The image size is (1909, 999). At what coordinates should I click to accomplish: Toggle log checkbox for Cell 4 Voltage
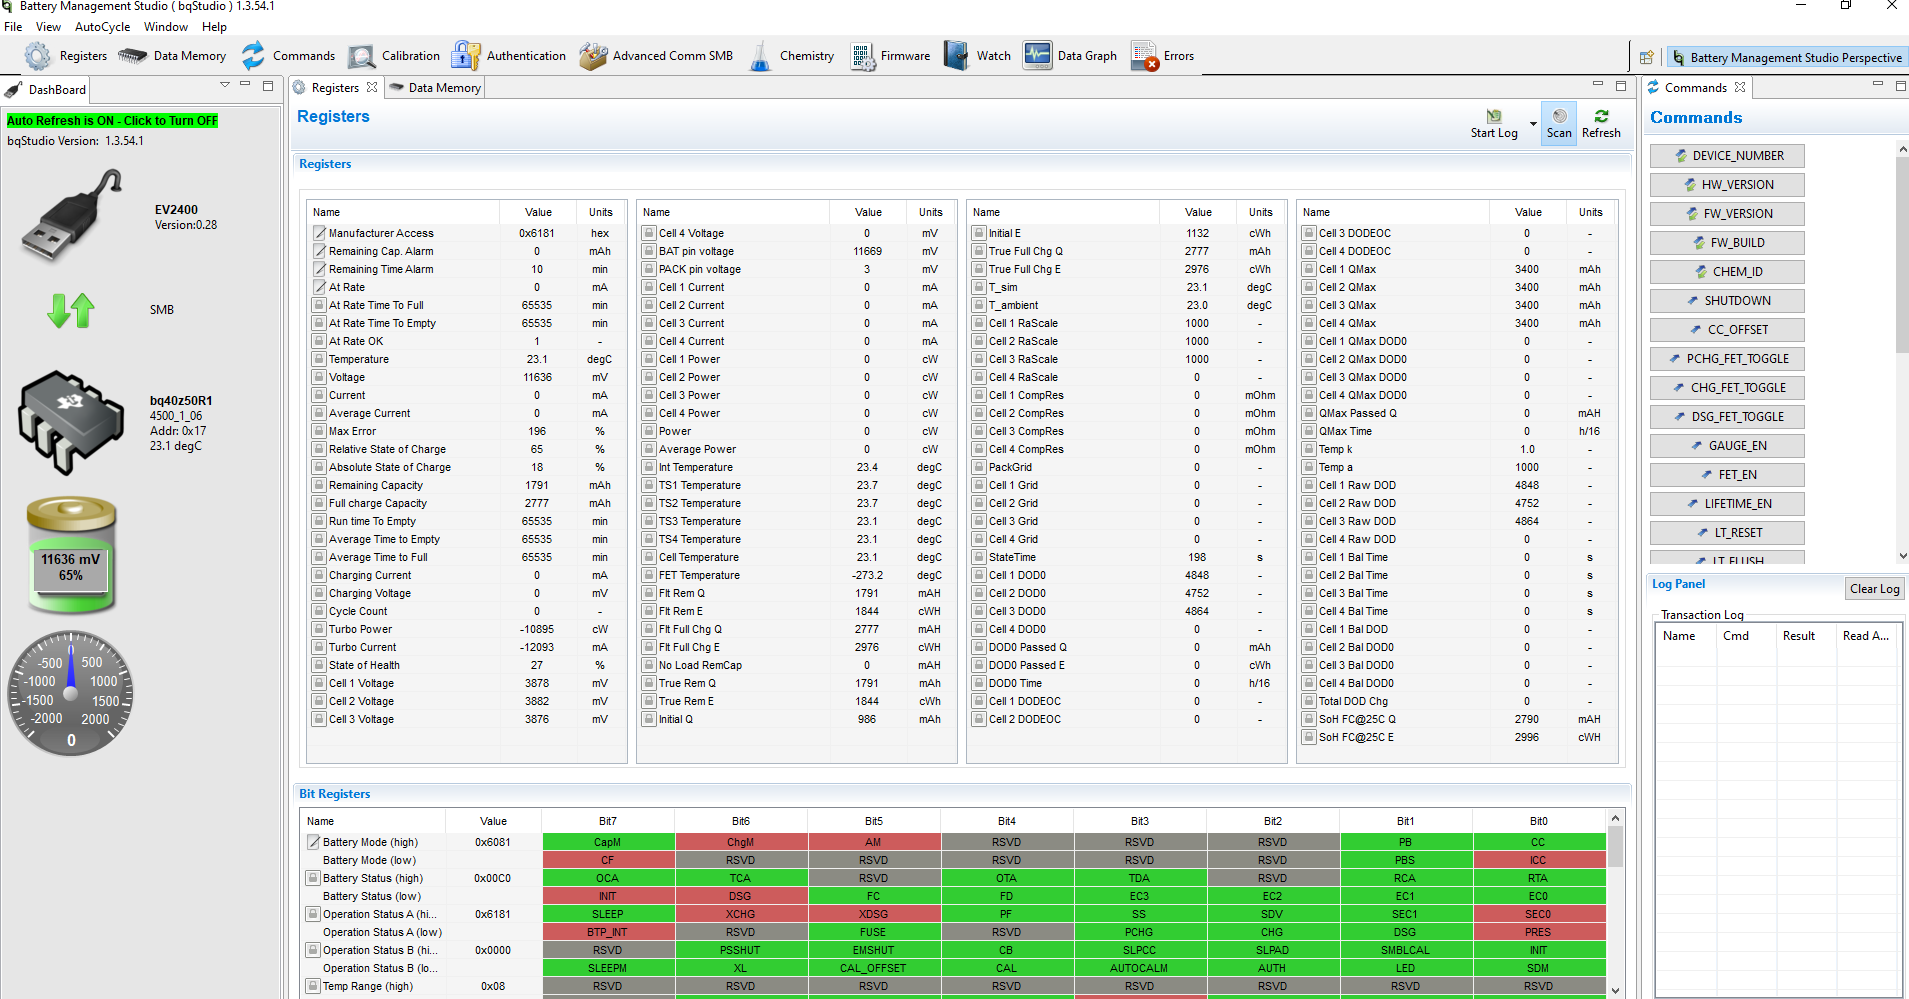[649, 233]
